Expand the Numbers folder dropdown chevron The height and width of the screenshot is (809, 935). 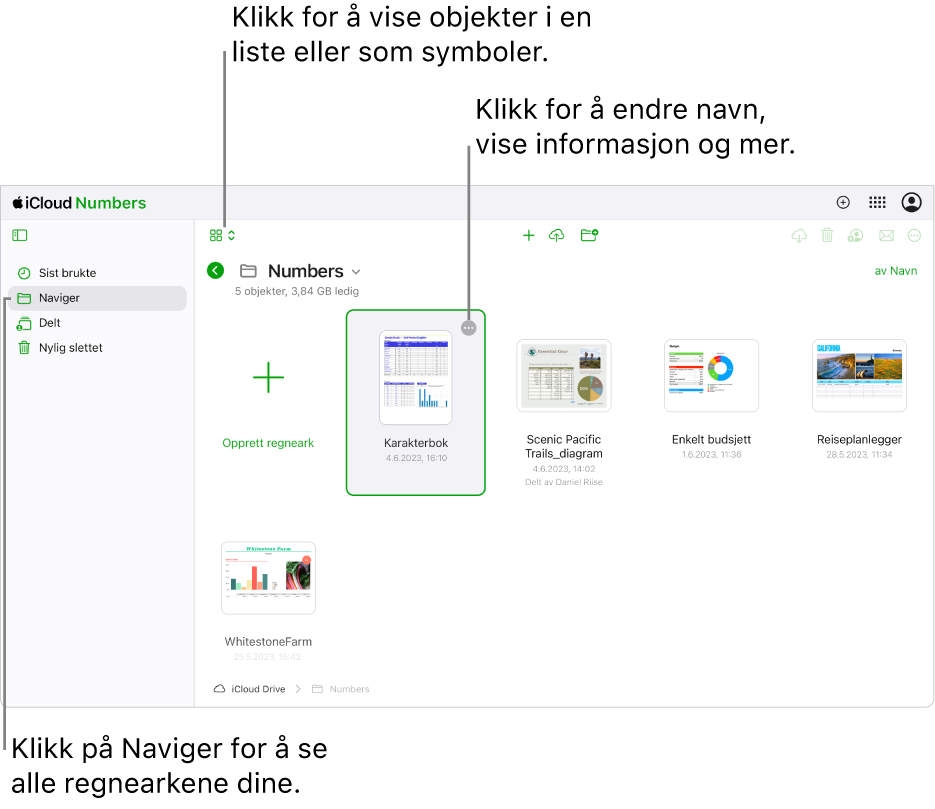[356, 272]
